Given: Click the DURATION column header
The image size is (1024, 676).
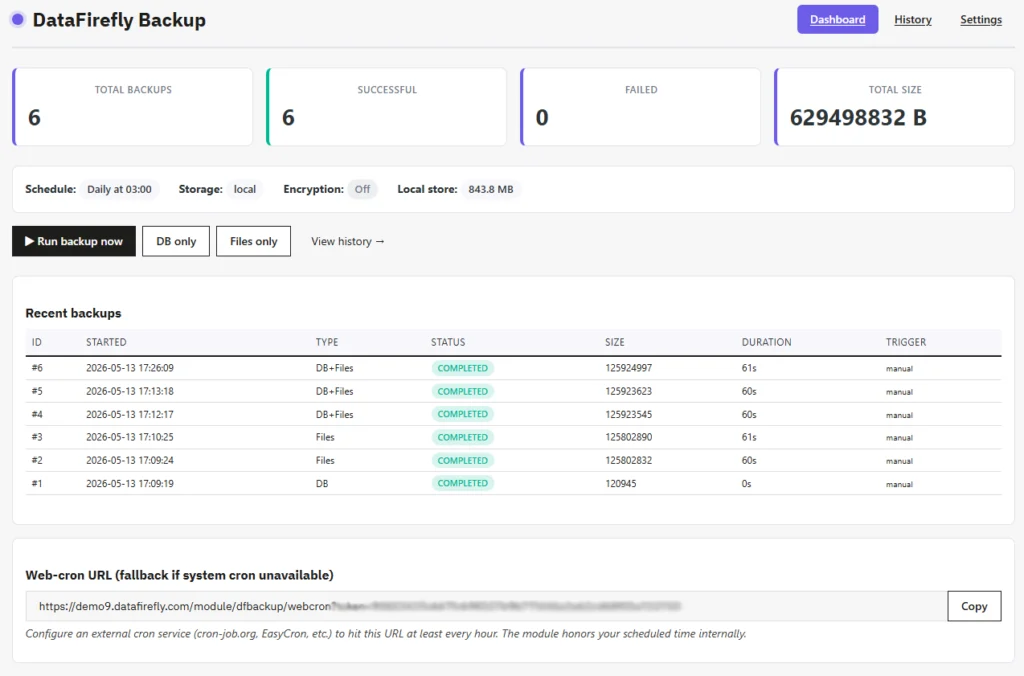Looking at the screenshot, I should click(766, 342).
